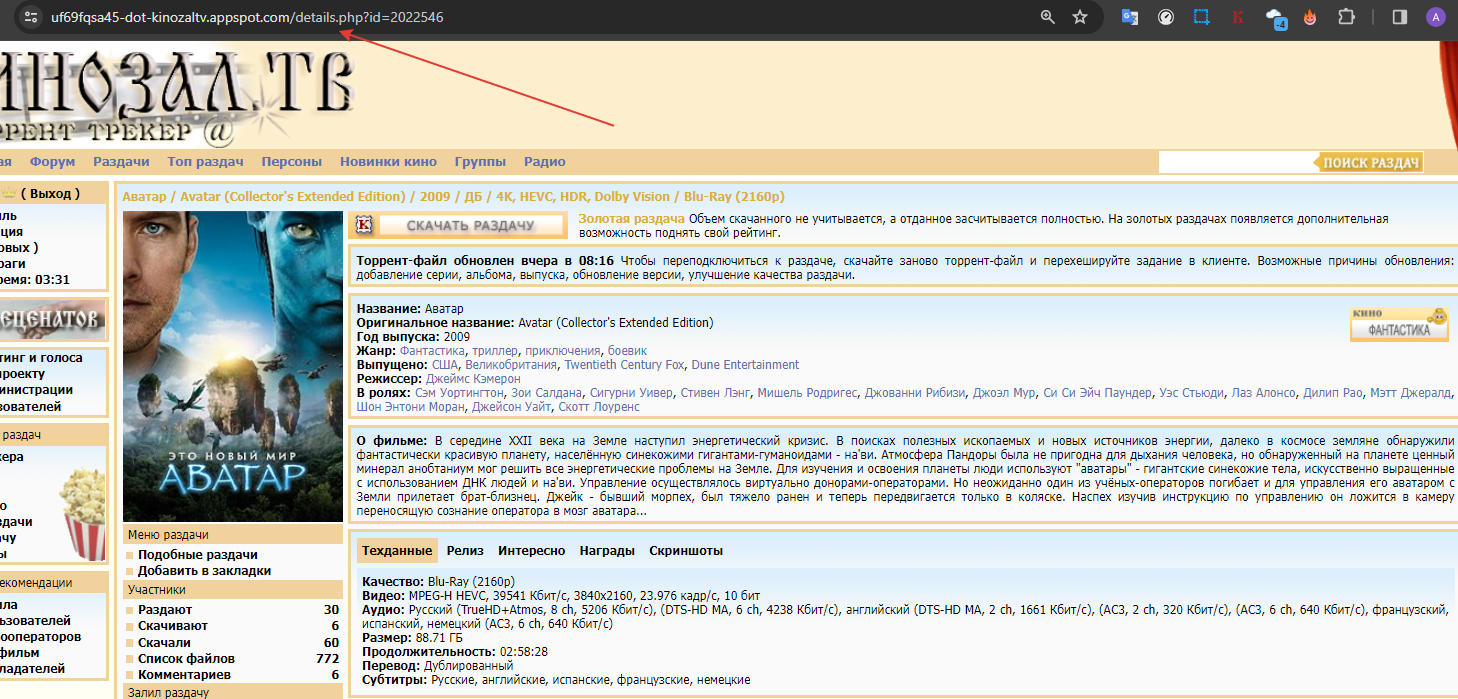Click the Джеймс Кэмерон director link
Image resolution: width=1458 pixels, height=699 pixels.
(x=473, y=379)
